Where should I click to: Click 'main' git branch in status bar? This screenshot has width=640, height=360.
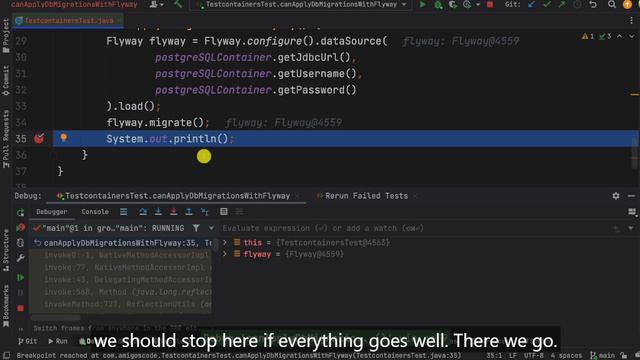[602, 356]
